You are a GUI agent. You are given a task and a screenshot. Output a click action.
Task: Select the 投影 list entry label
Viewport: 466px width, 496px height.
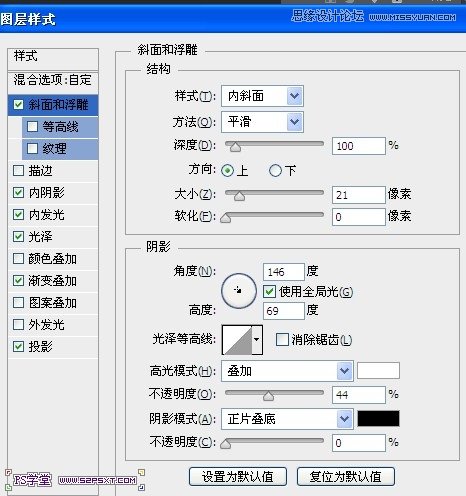[x=41, y=347]
